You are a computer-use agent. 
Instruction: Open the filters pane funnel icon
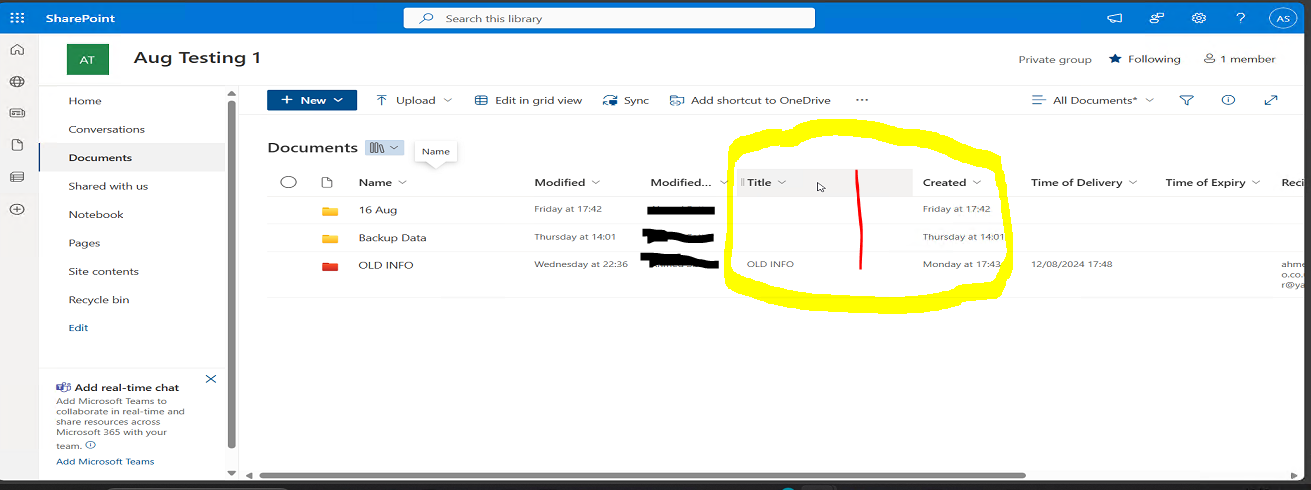(x=1187, y=100)
